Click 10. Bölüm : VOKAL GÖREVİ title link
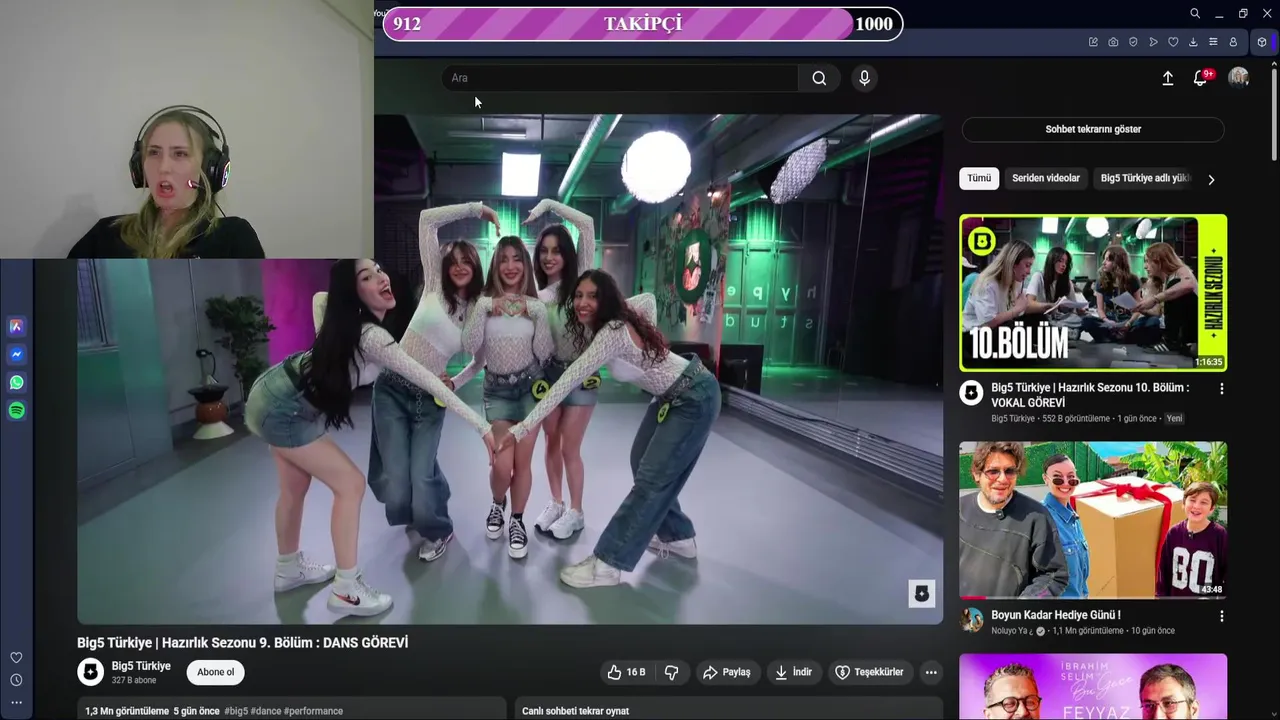Viewport: 1280px width, 720px height. coord(1090,395)
